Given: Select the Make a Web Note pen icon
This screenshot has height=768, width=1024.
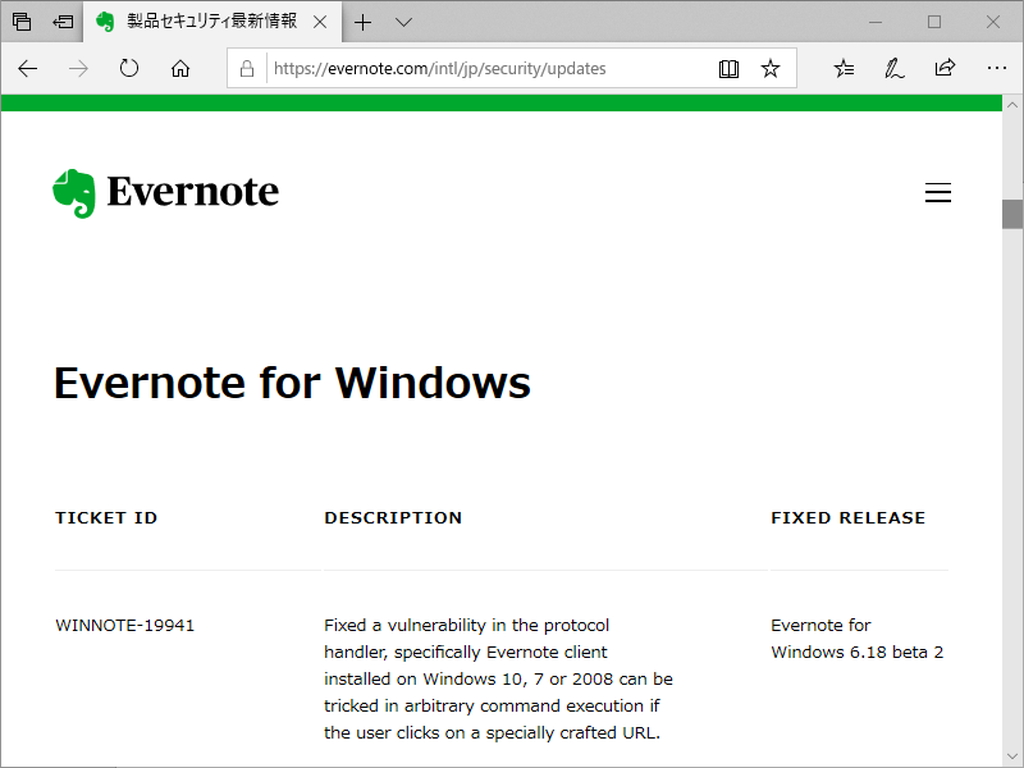Looking at the screenshot, I should 894,68.
